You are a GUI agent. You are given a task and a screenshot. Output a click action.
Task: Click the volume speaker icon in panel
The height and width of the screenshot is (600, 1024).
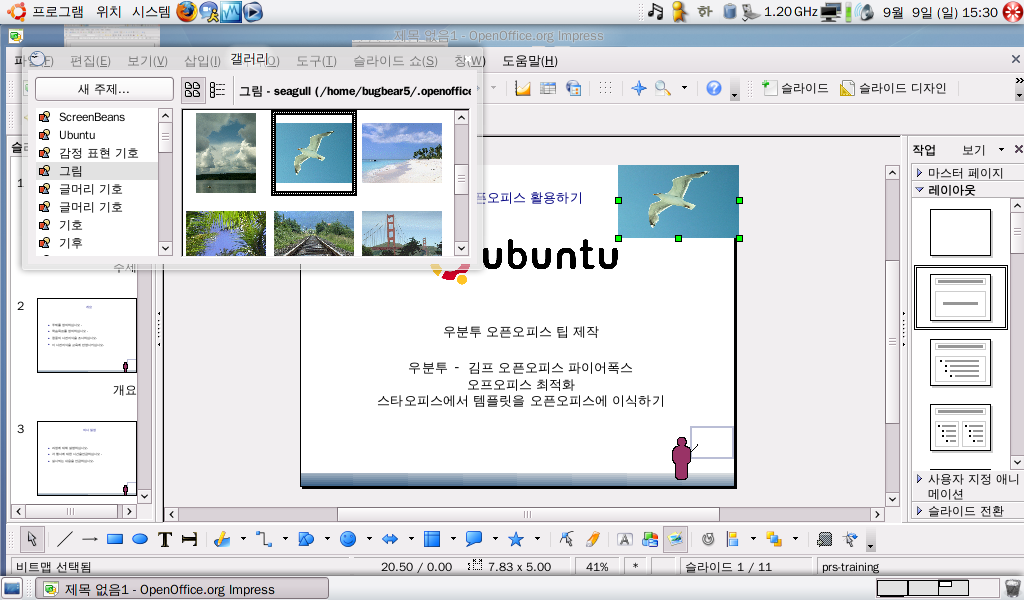tap(865, 12)
